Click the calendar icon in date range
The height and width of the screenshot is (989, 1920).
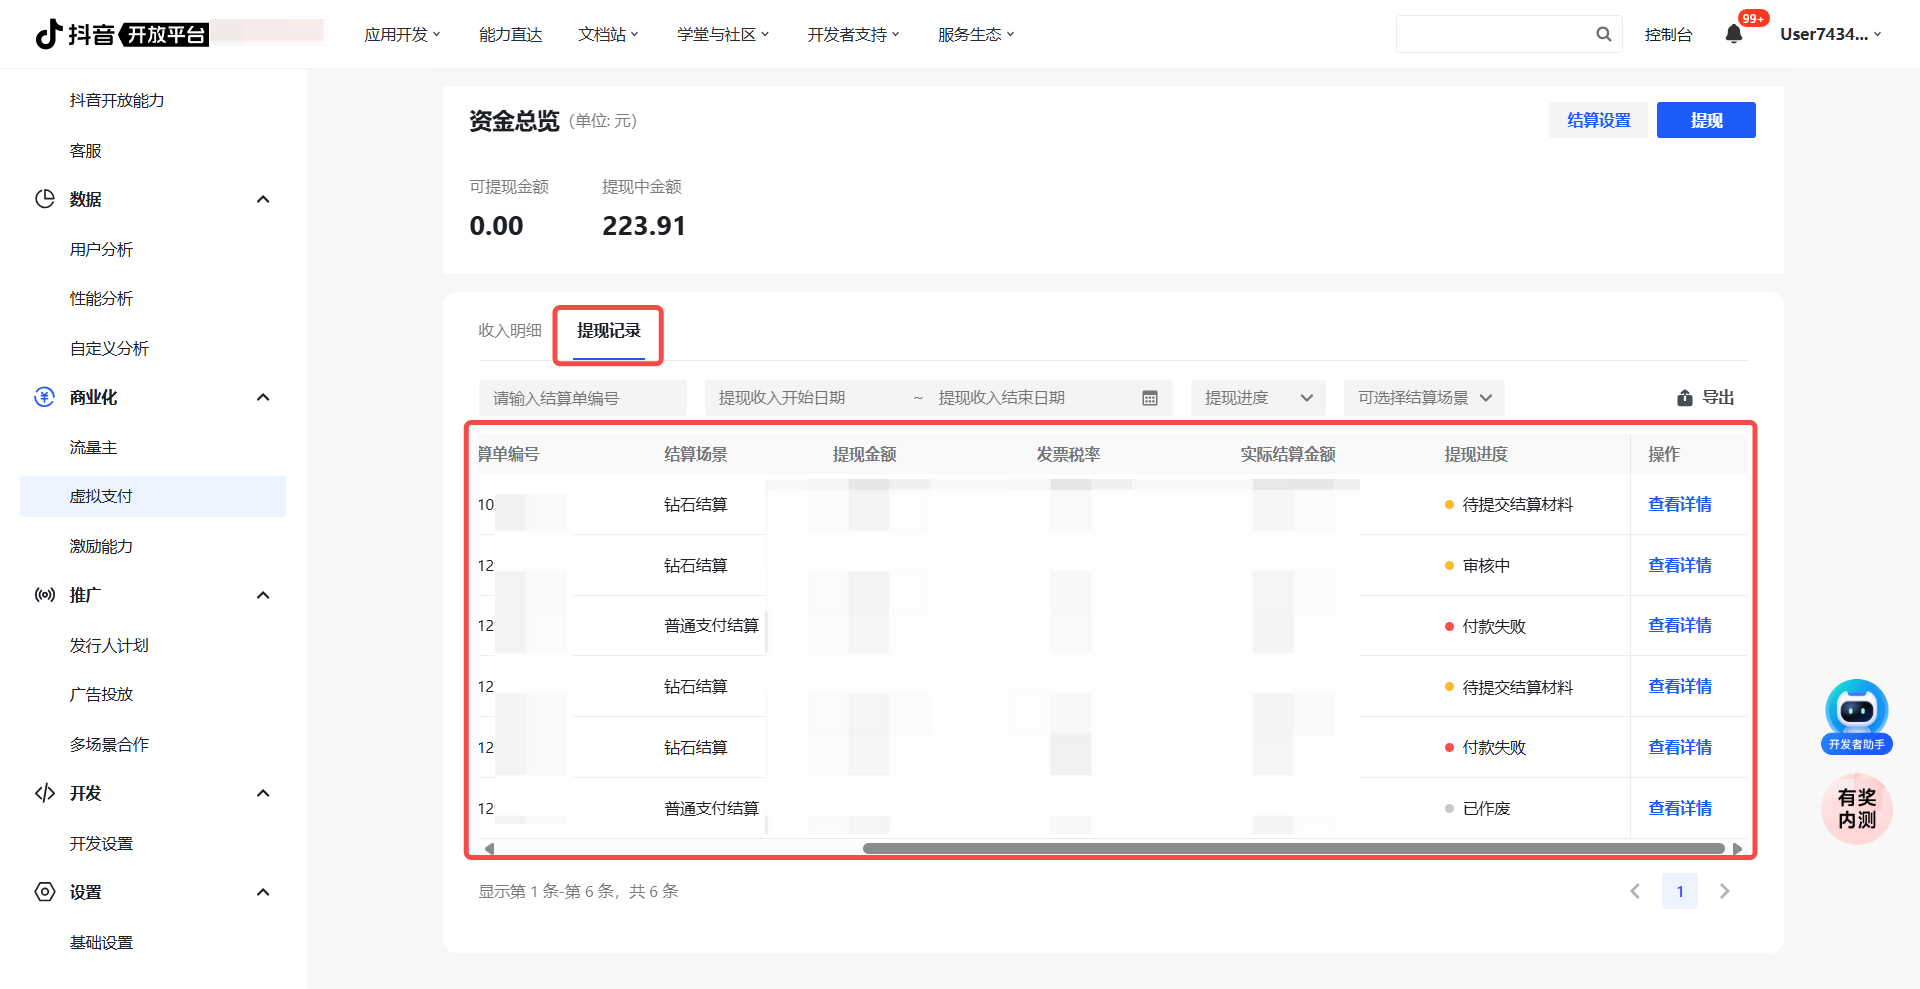tap(1150, 398)
